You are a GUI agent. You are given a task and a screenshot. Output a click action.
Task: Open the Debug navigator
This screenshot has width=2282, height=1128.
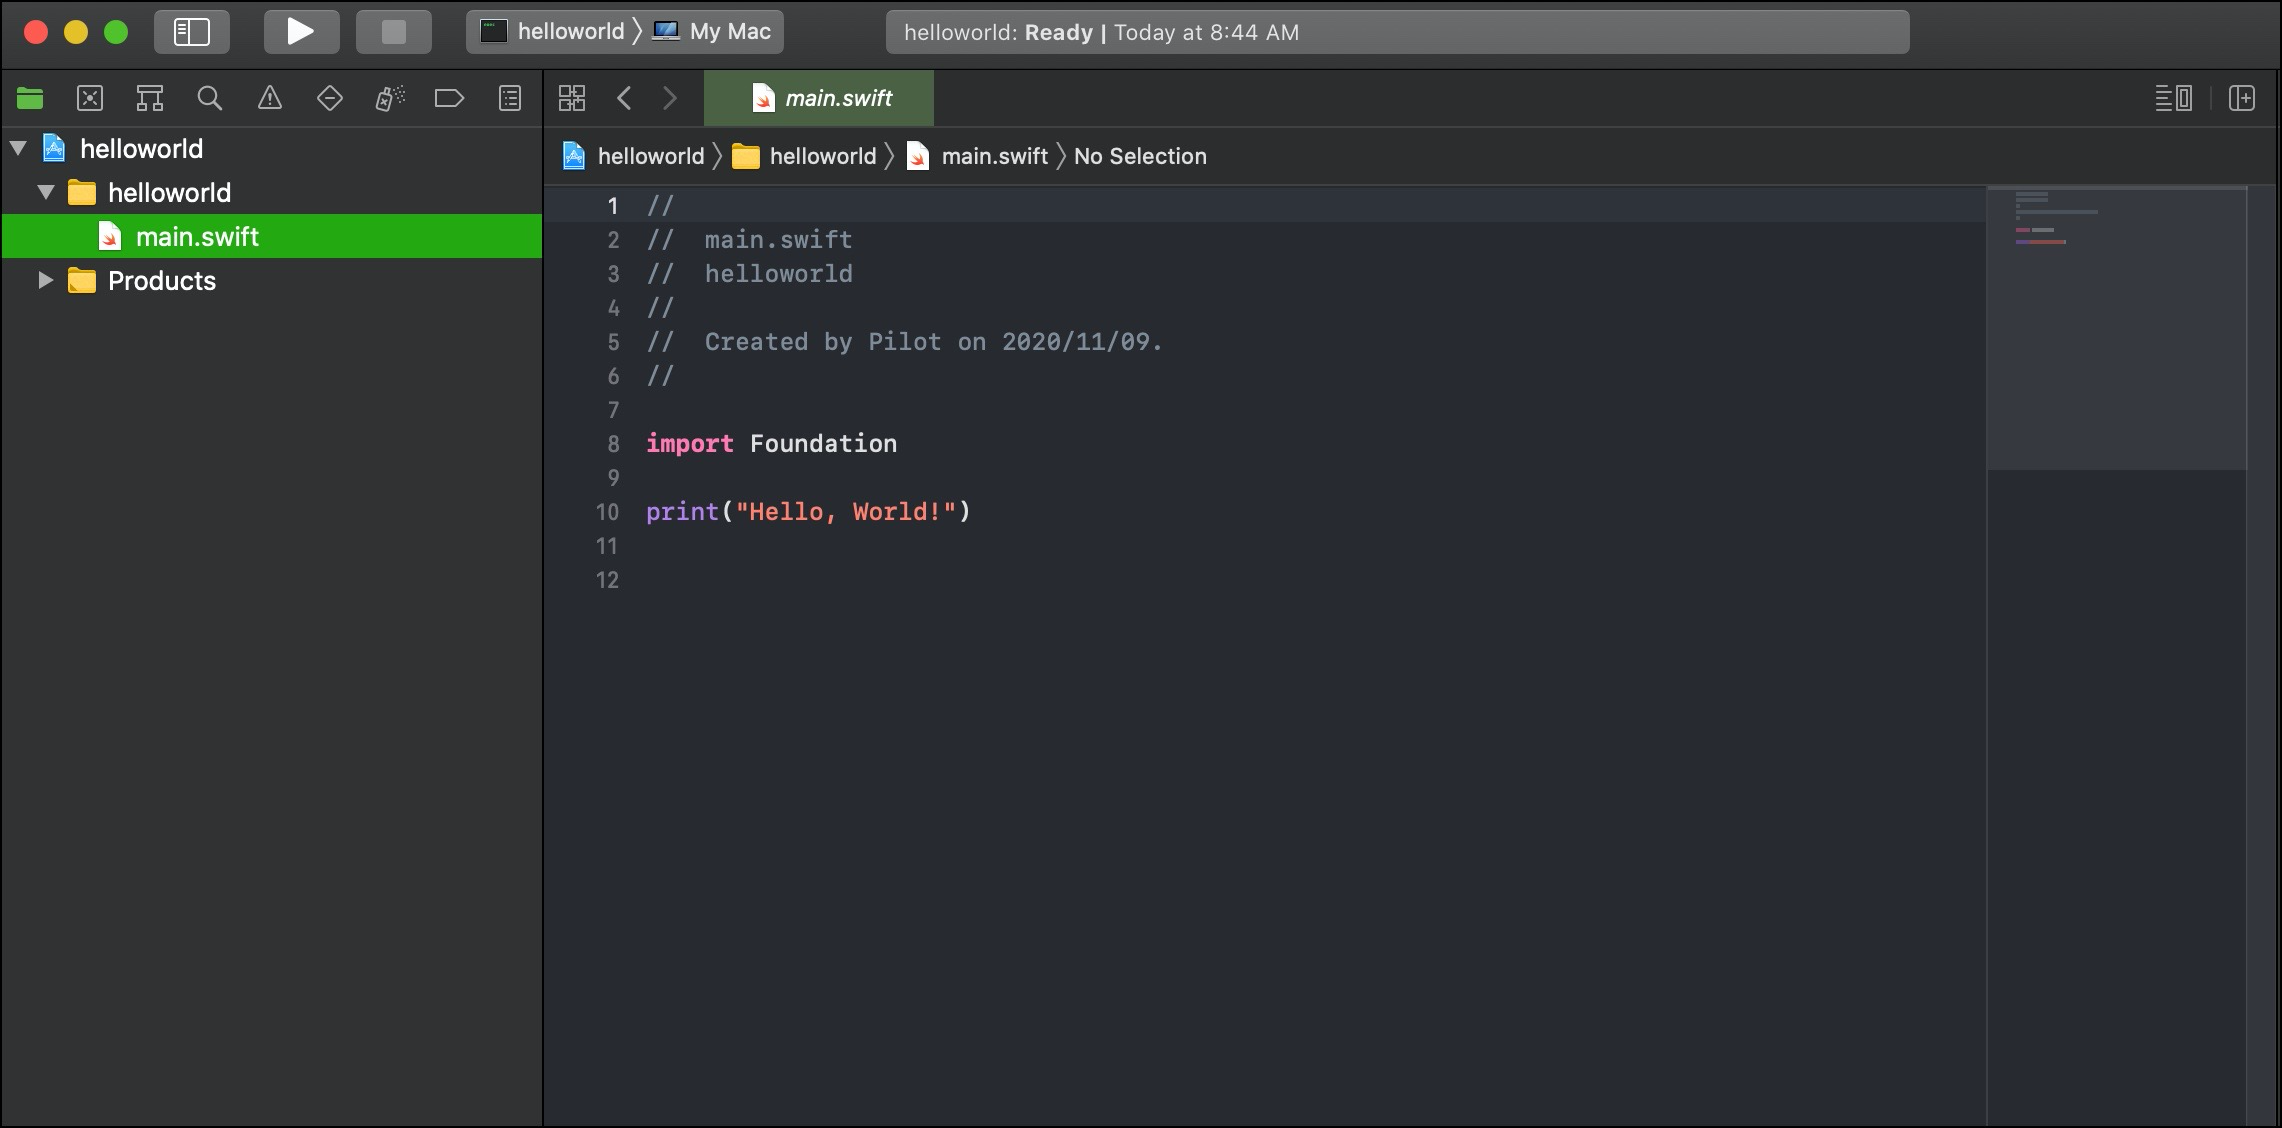pos(390,98)
